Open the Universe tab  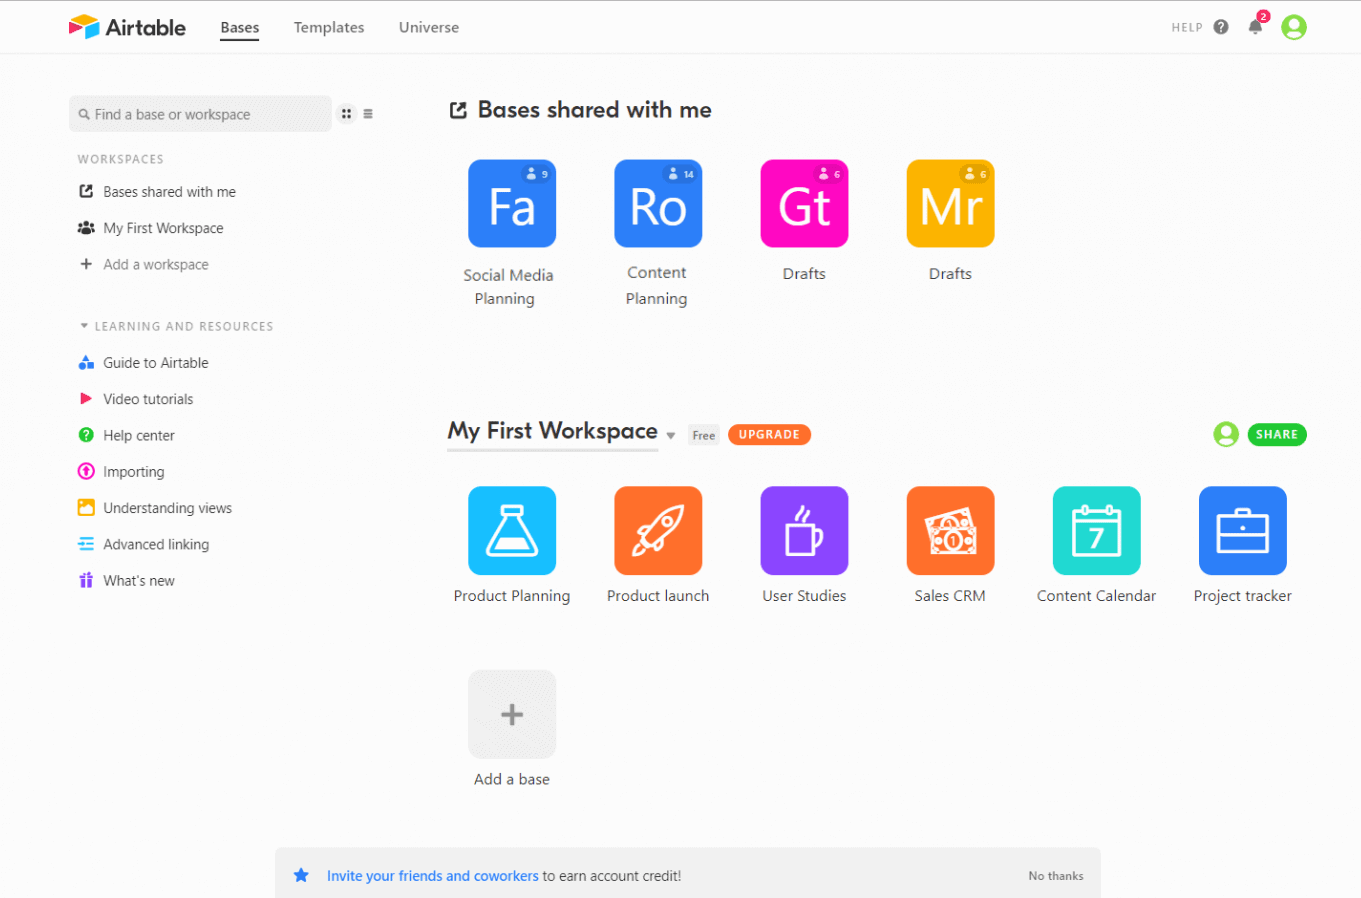[x=428, y=27]
